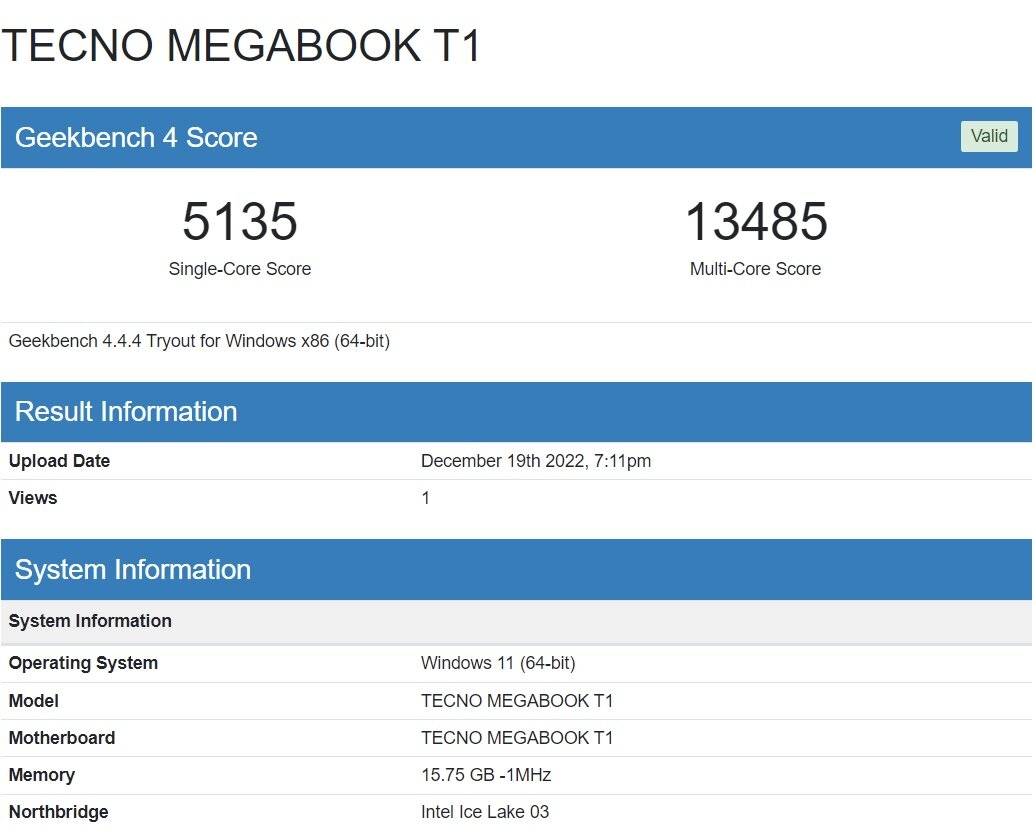The width and height of the screenshot is (1034, 827).
Task: Click the TECNO MEGABOOK T1 page title
Action: tap(241, 46)
